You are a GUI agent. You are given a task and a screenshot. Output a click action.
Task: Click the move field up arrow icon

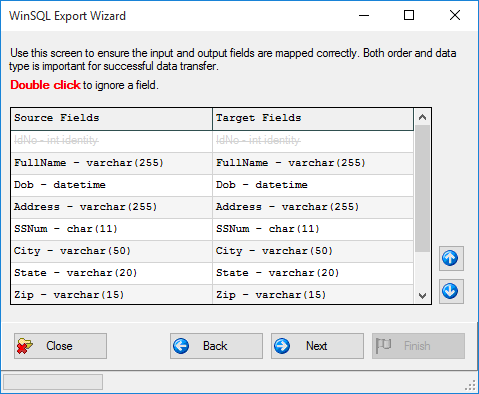451,258
